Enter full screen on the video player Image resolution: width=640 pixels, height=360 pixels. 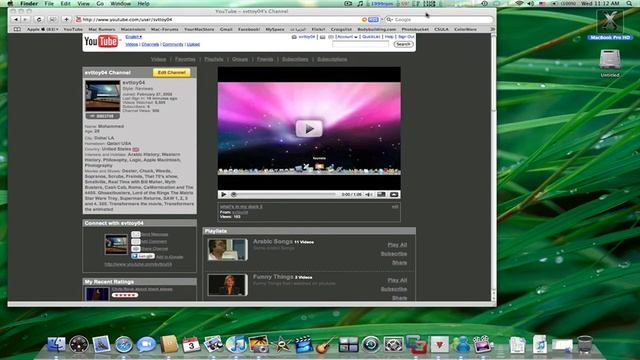pyautogui.click(x=394, y=195)
